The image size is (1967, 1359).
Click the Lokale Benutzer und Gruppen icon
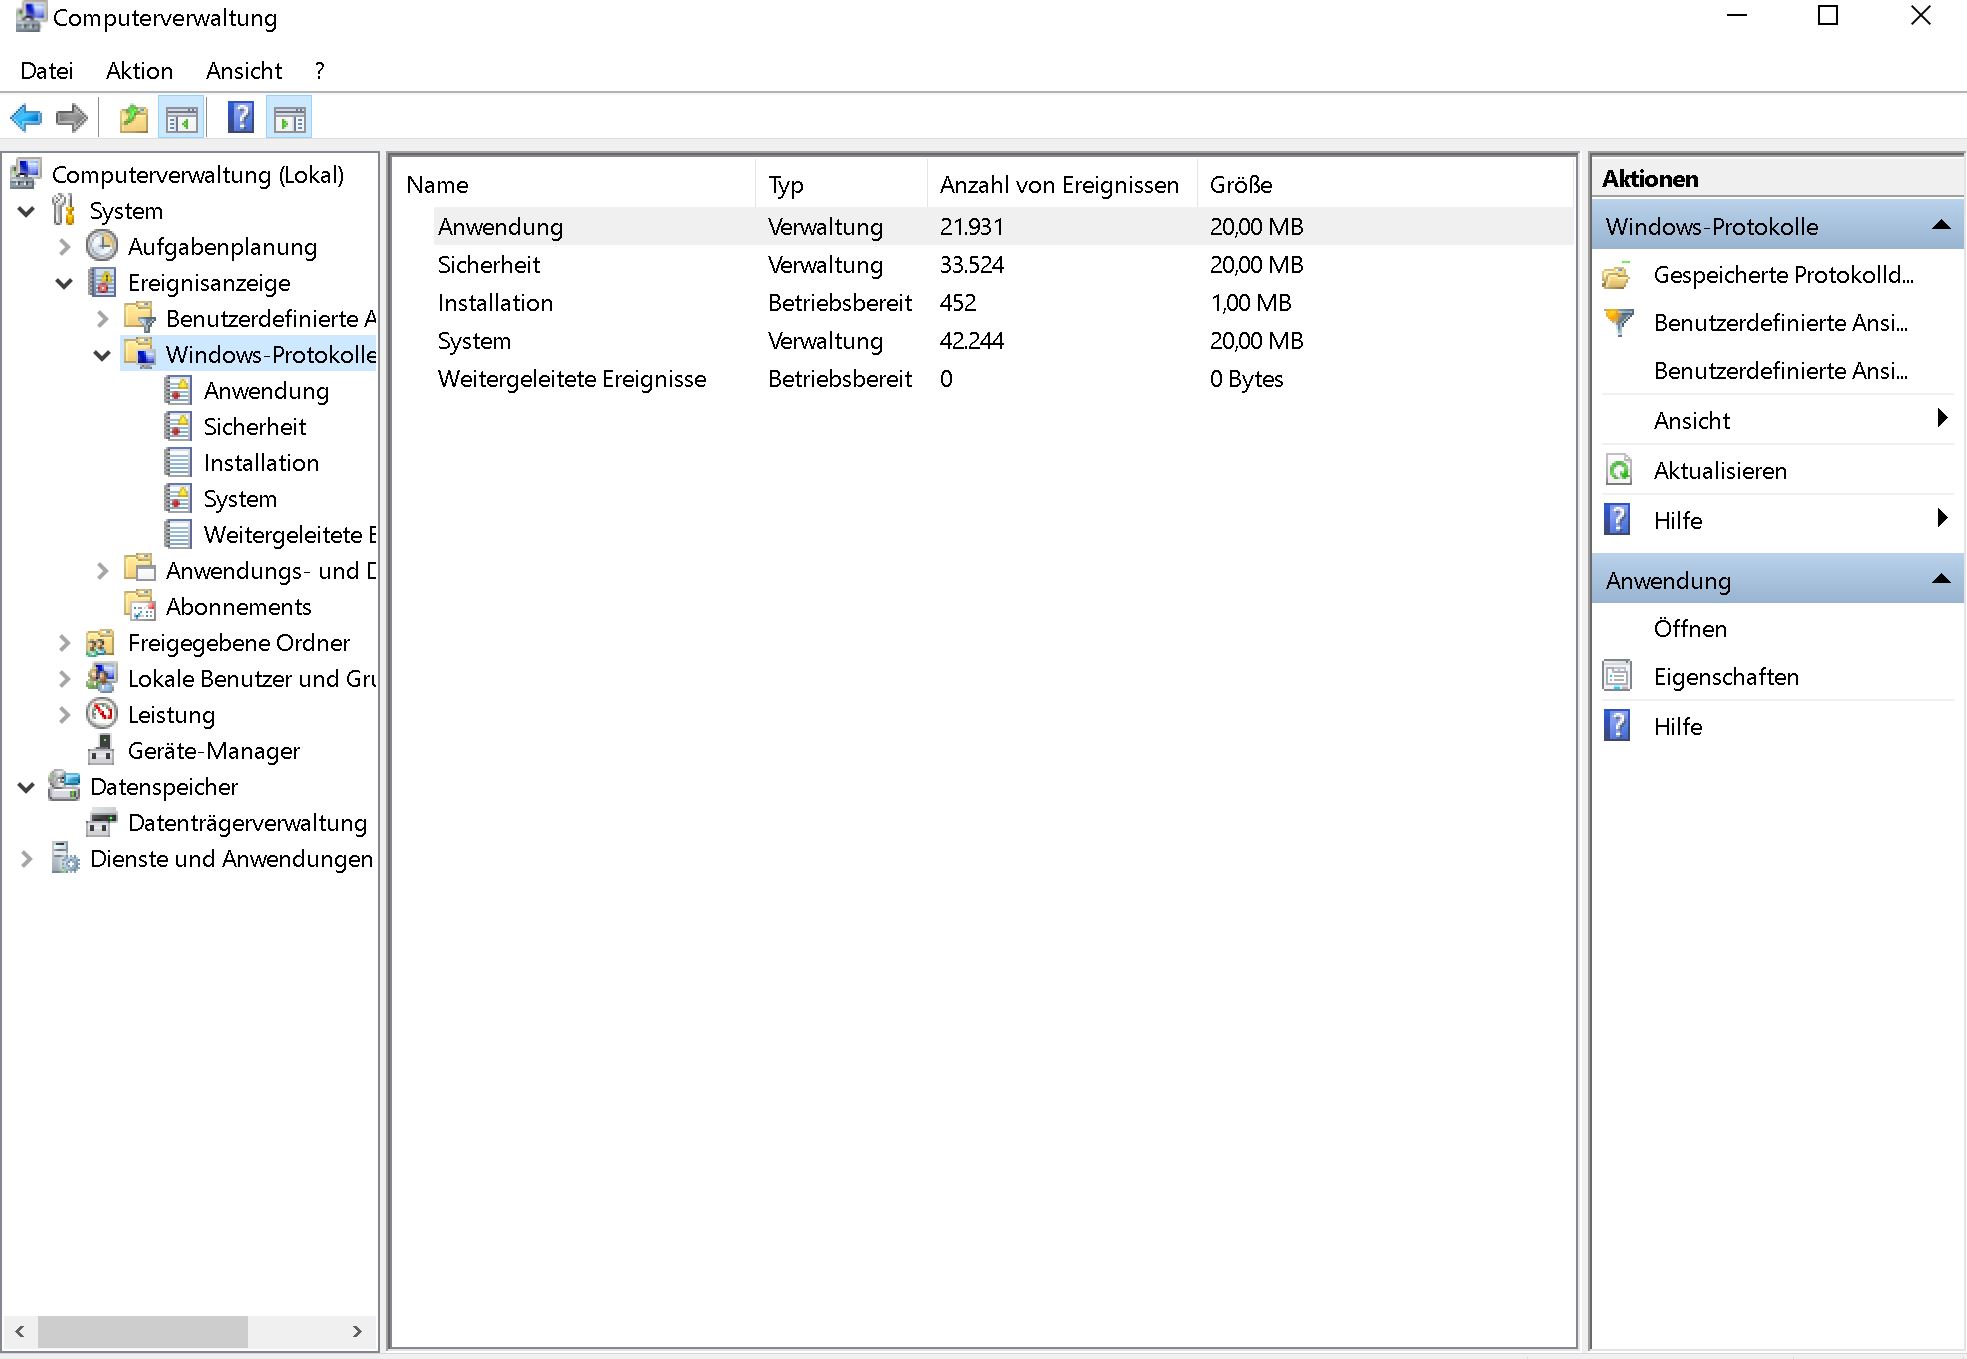click(101, 678)
